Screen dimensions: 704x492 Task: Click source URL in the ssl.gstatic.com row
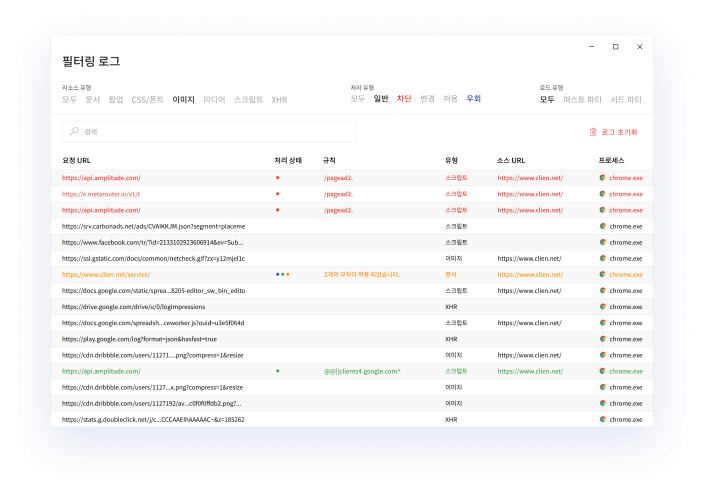coord(529,259)
